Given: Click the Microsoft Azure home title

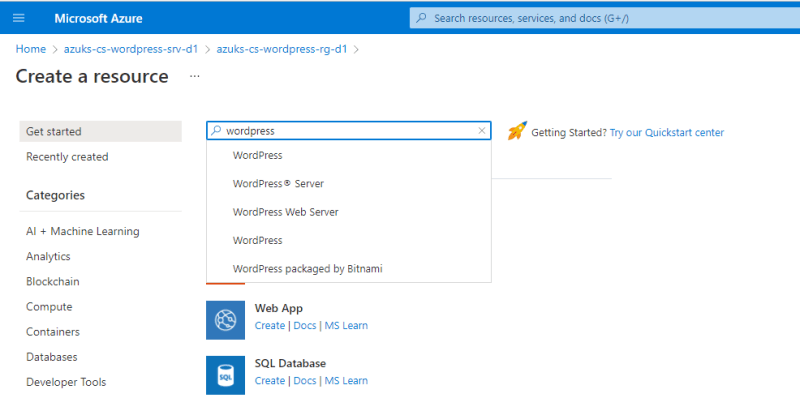Looking at the screenshot, I should click(x=98, y=19).
